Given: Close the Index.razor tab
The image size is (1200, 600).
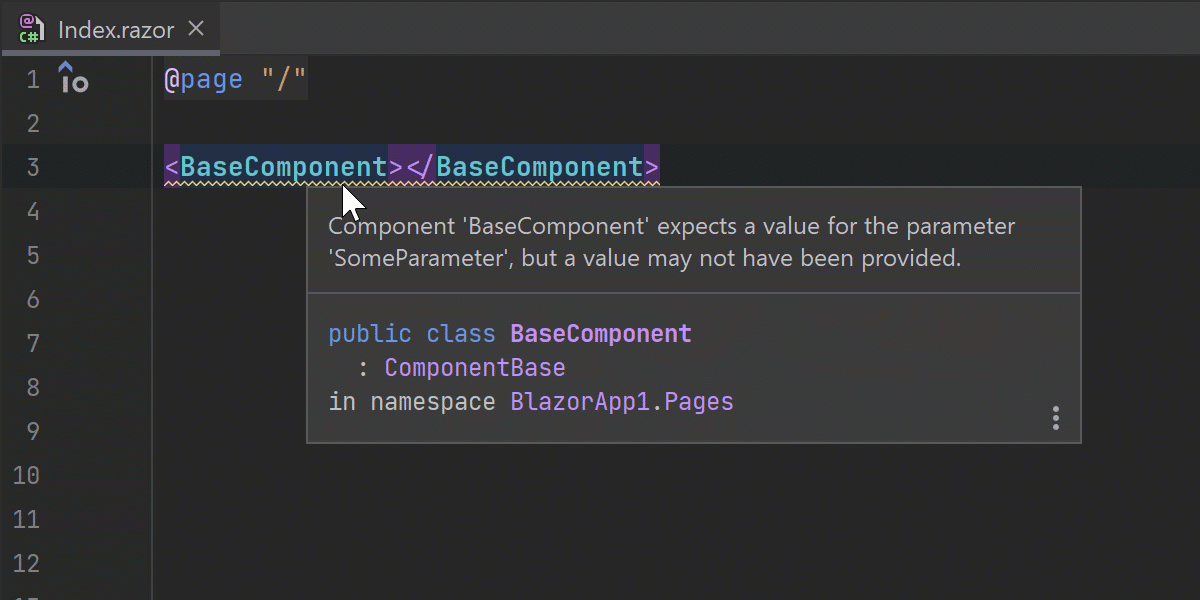Looking at the screenshot, I should pos(196,28).
